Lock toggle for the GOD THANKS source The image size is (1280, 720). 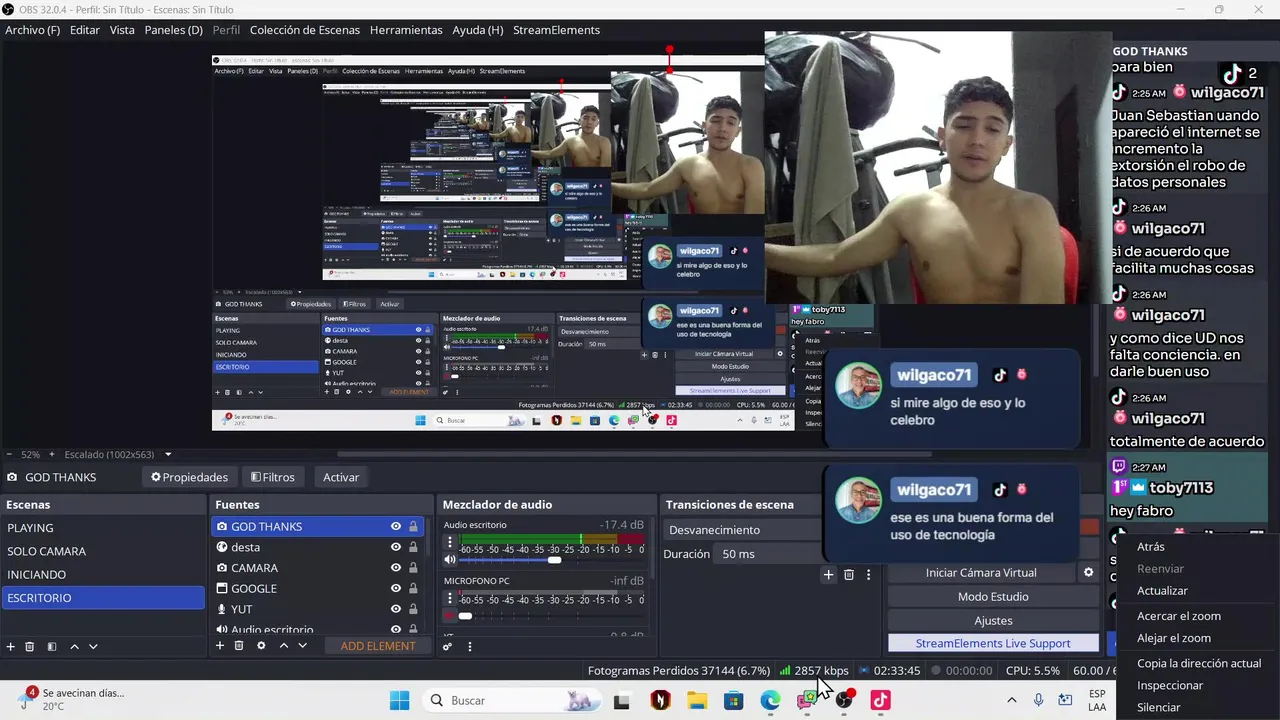click(413, 526)
